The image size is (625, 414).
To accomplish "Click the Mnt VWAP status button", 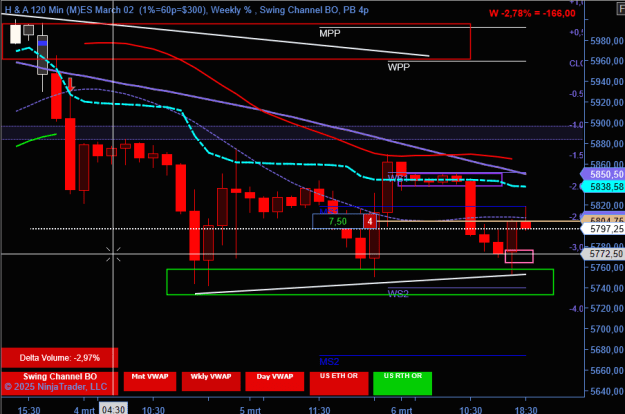I will (150, 381).
